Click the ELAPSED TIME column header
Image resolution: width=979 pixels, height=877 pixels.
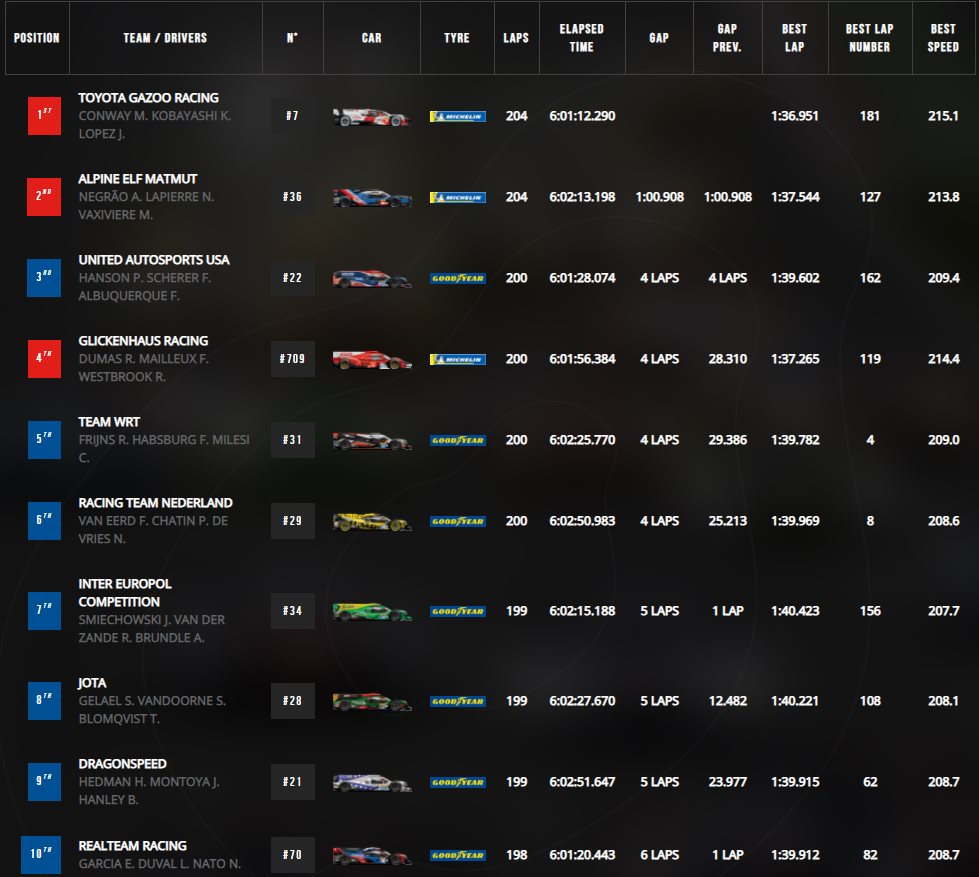(582, 38)
